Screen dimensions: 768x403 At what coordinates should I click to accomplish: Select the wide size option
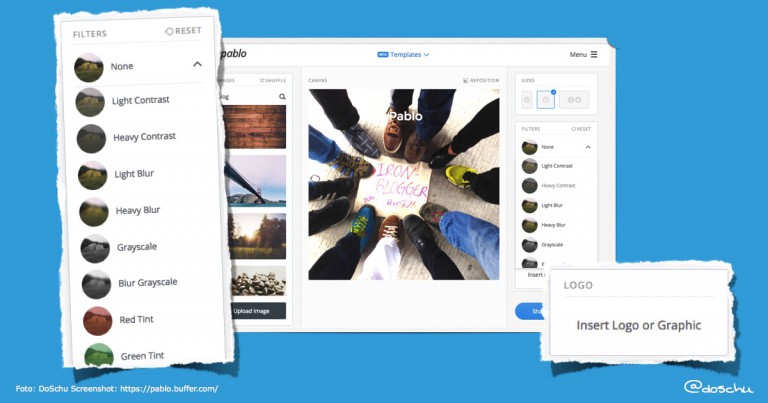point(574,99)
